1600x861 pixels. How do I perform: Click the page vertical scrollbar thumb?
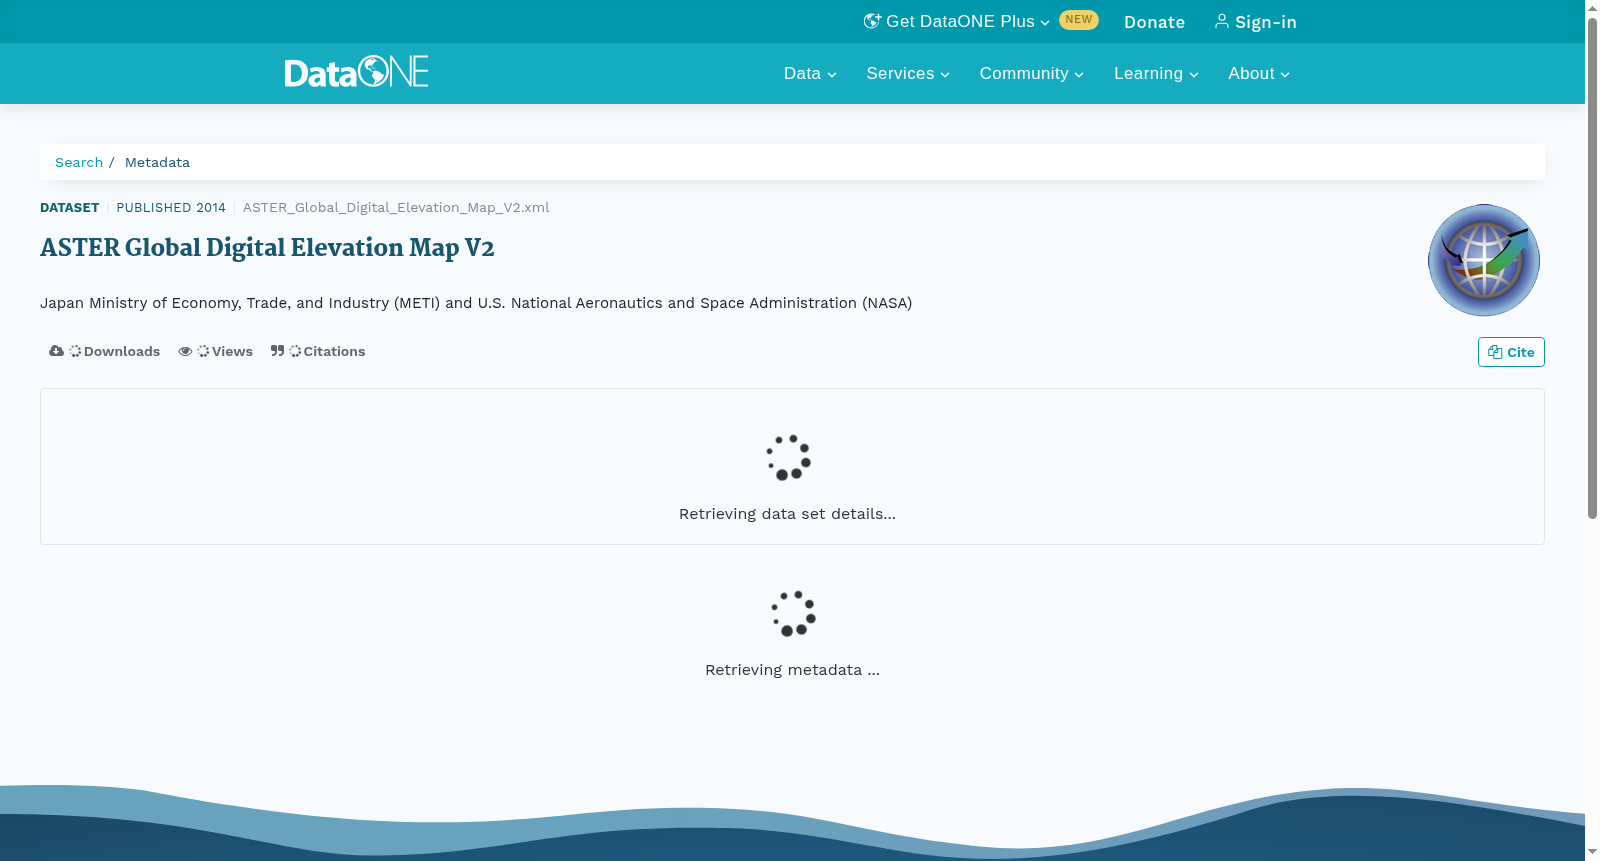(1592, 268)
